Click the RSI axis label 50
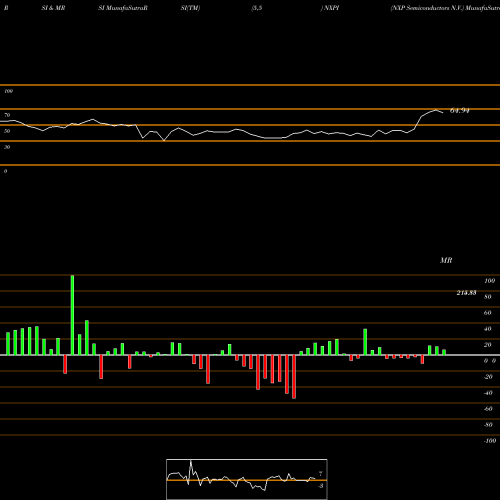This screenshot has width=500, height=500. (7, 131)
